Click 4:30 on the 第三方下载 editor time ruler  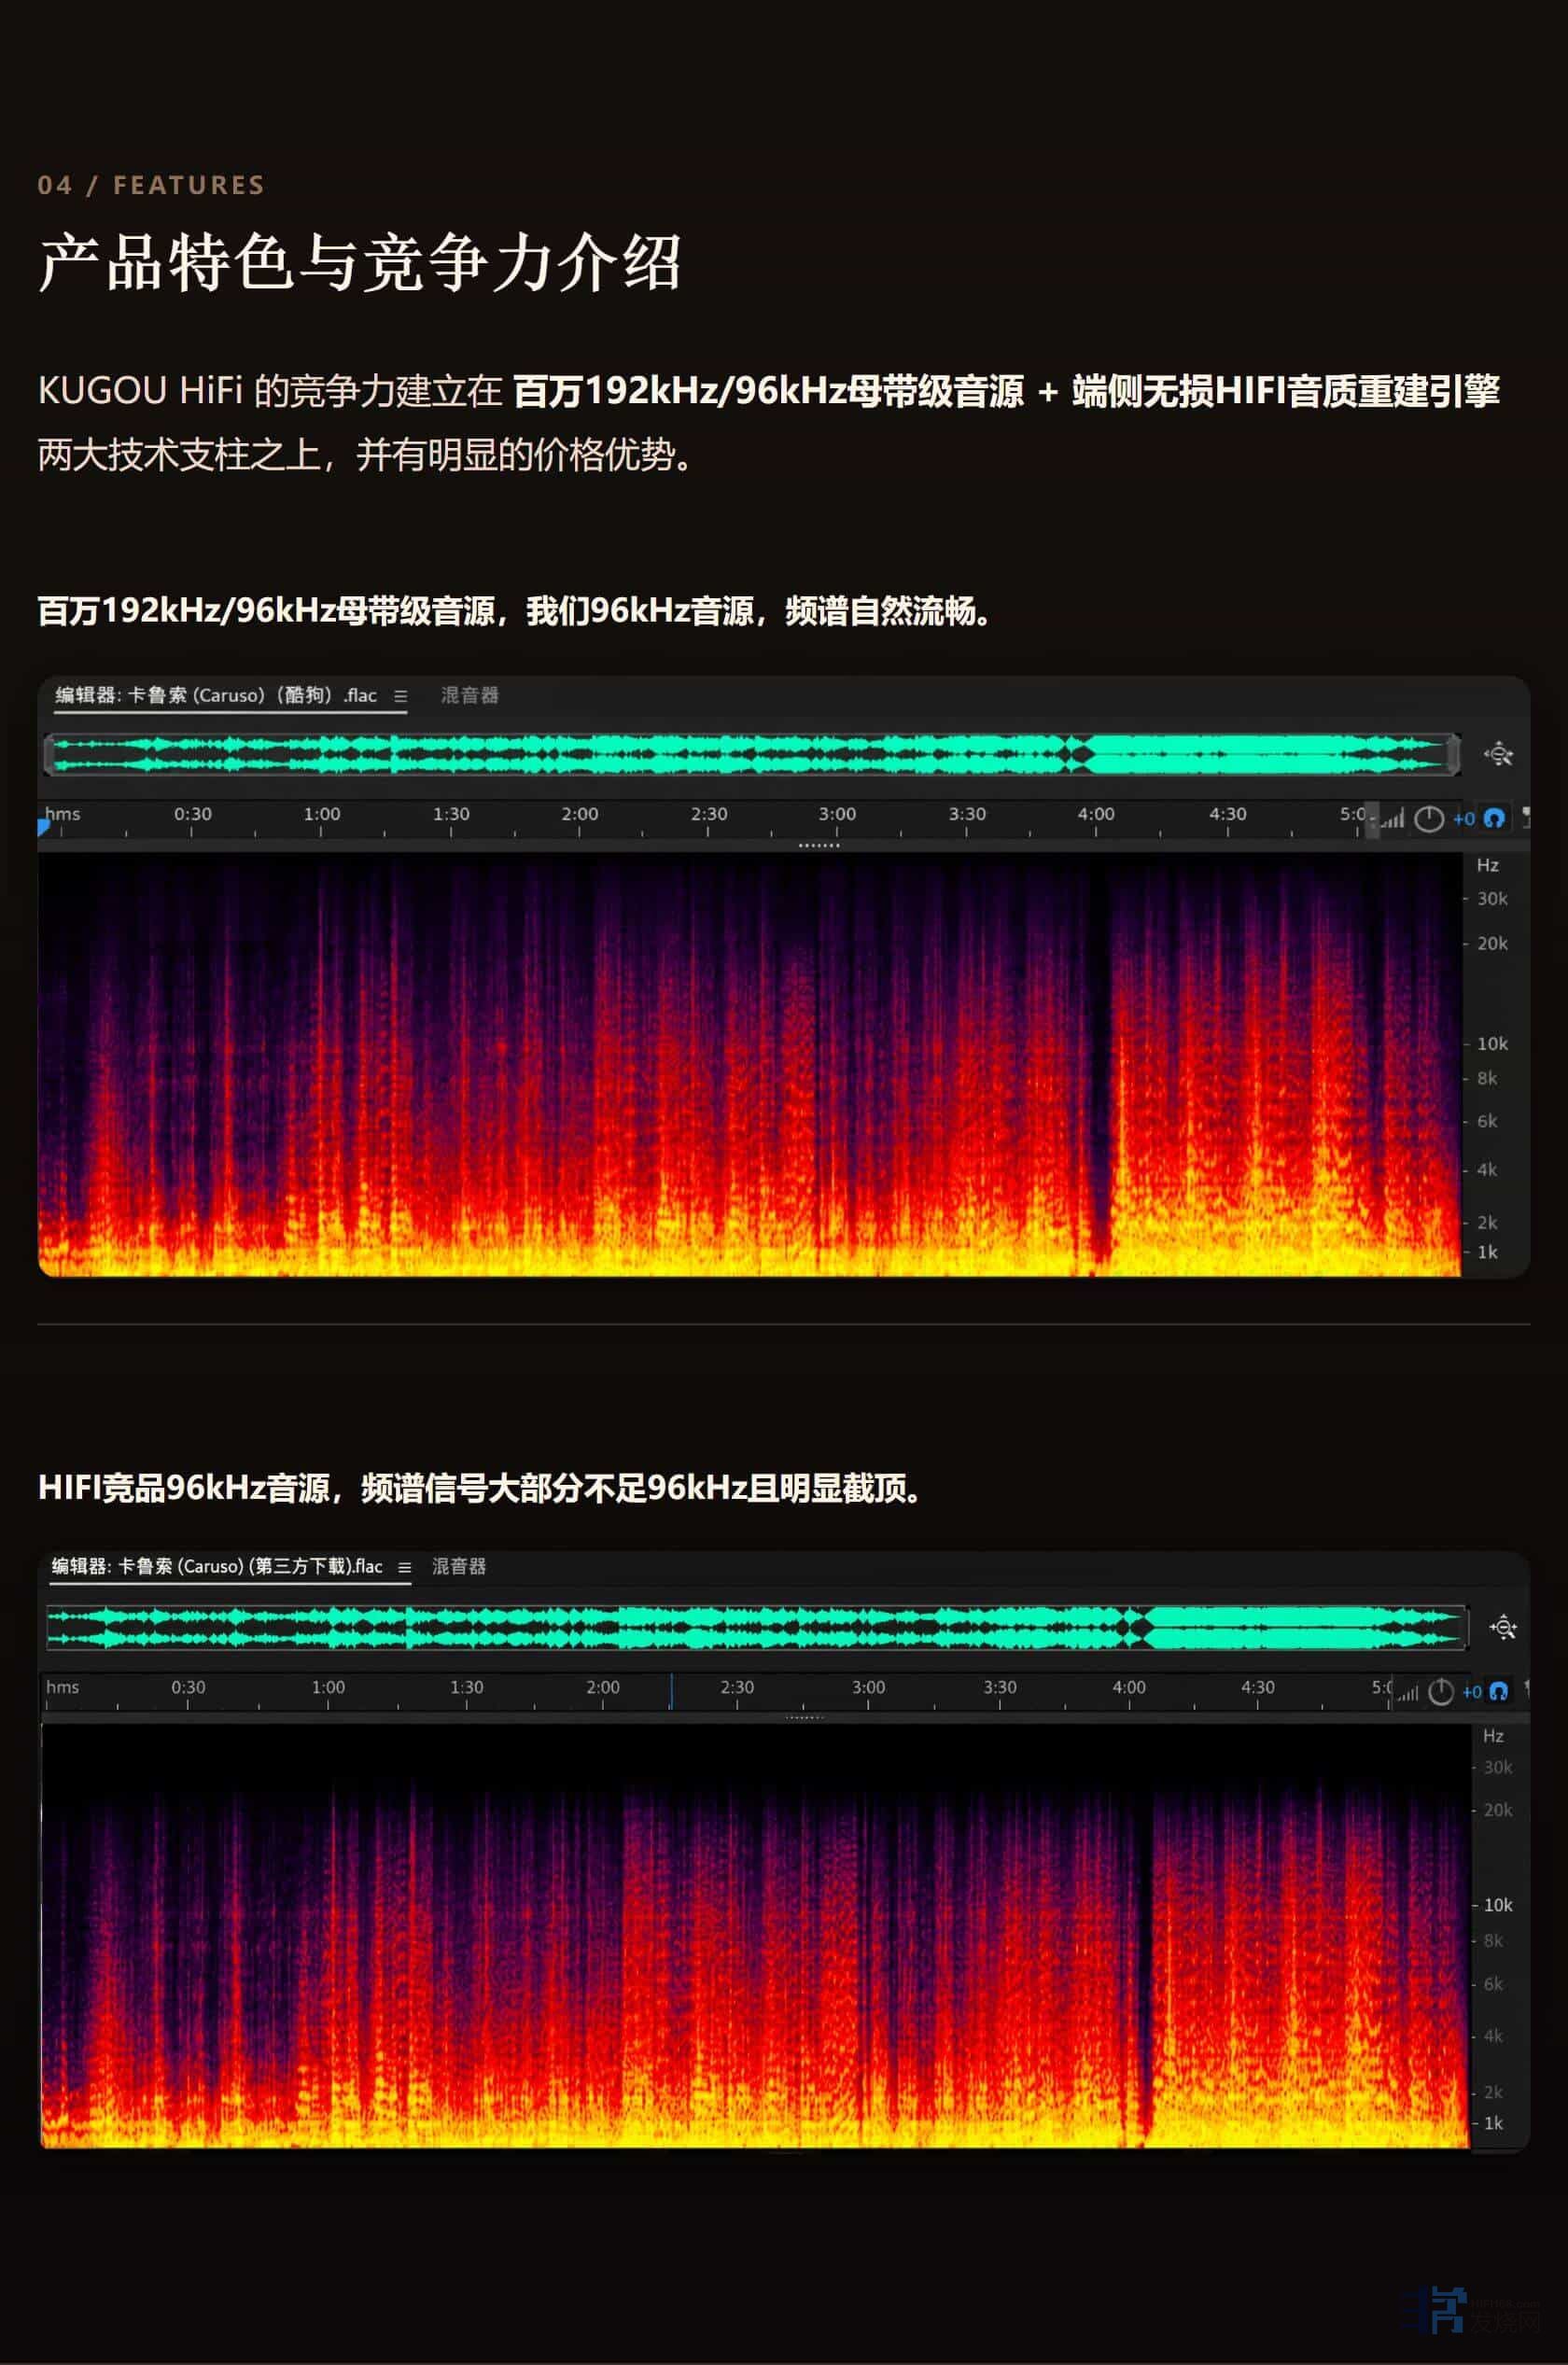coord(1258,1687)
